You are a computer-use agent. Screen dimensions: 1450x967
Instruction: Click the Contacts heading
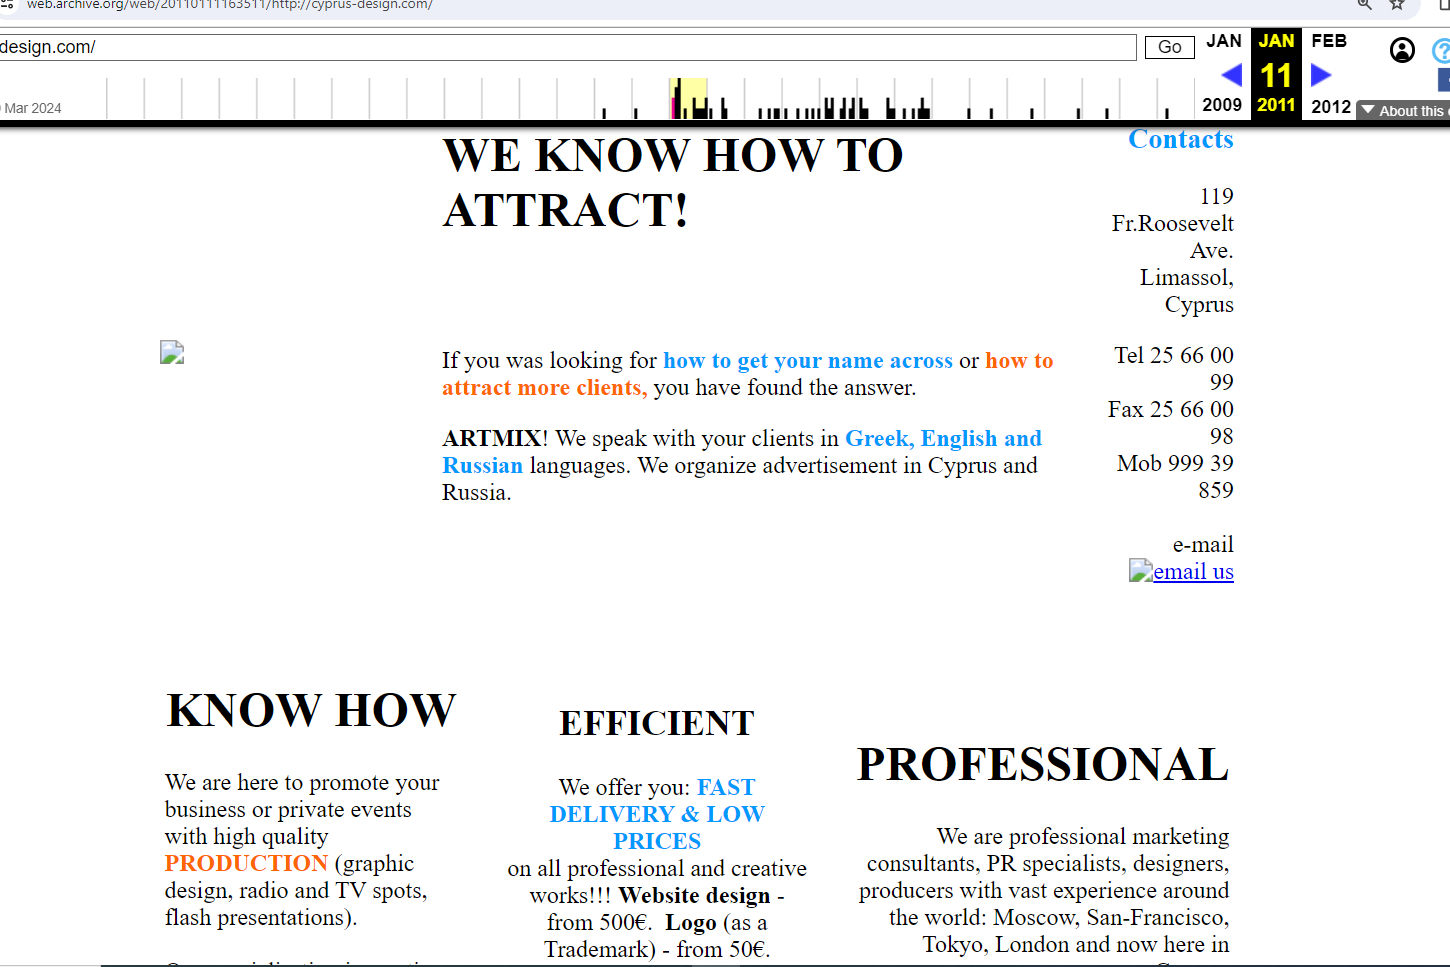pyautogui.click(x=1180, y=139)
